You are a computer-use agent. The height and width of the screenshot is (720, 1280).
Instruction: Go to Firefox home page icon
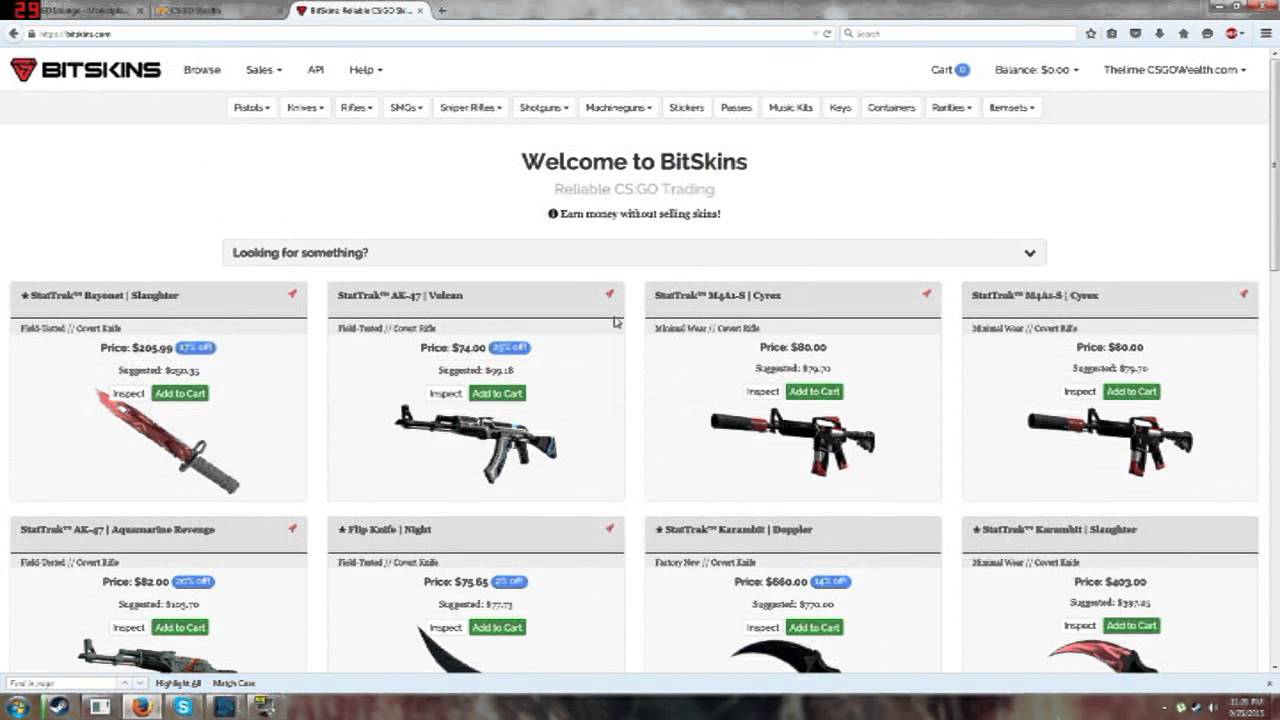[x=1183, y=33]
